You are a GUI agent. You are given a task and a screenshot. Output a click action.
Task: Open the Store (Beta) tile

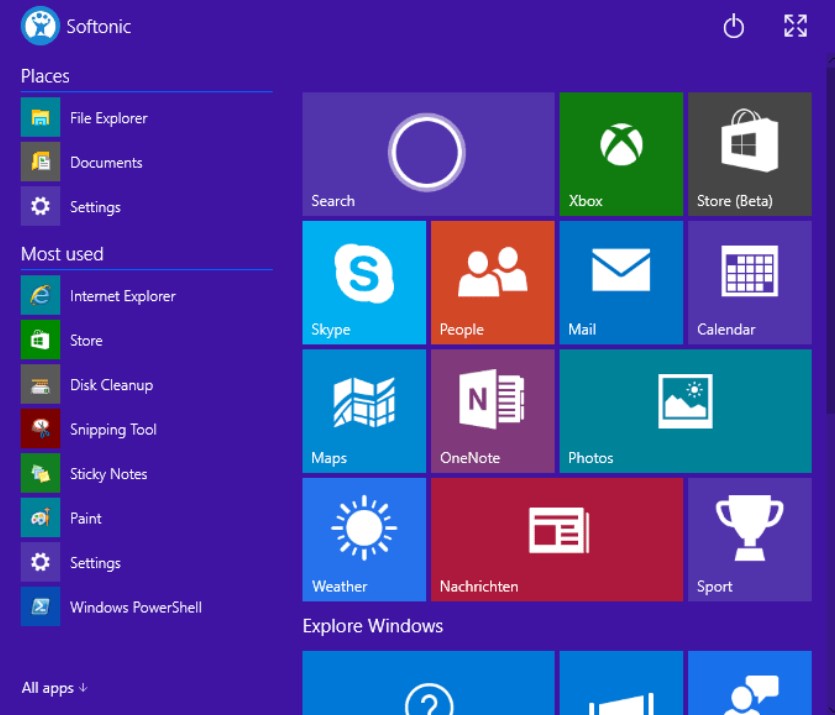click(x=749, y=154)
